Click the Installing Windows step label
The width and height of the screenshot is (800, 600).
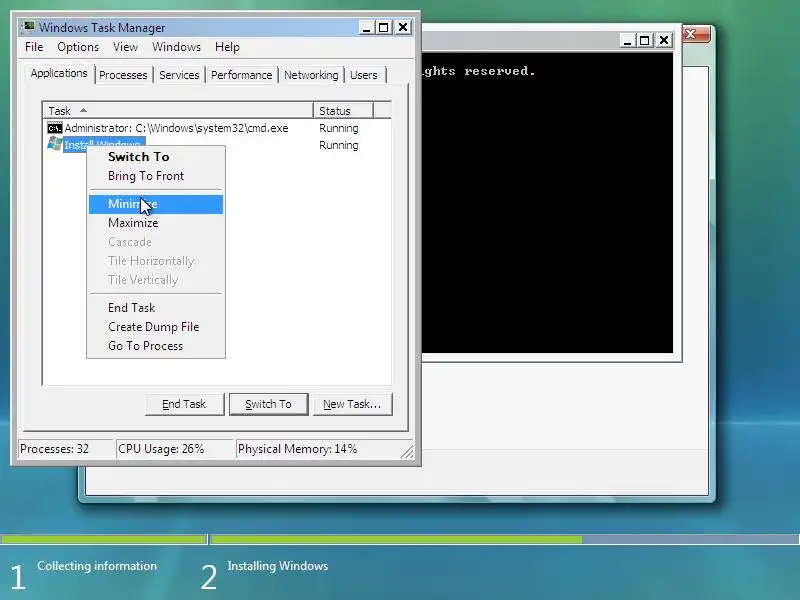click(278, 566)
